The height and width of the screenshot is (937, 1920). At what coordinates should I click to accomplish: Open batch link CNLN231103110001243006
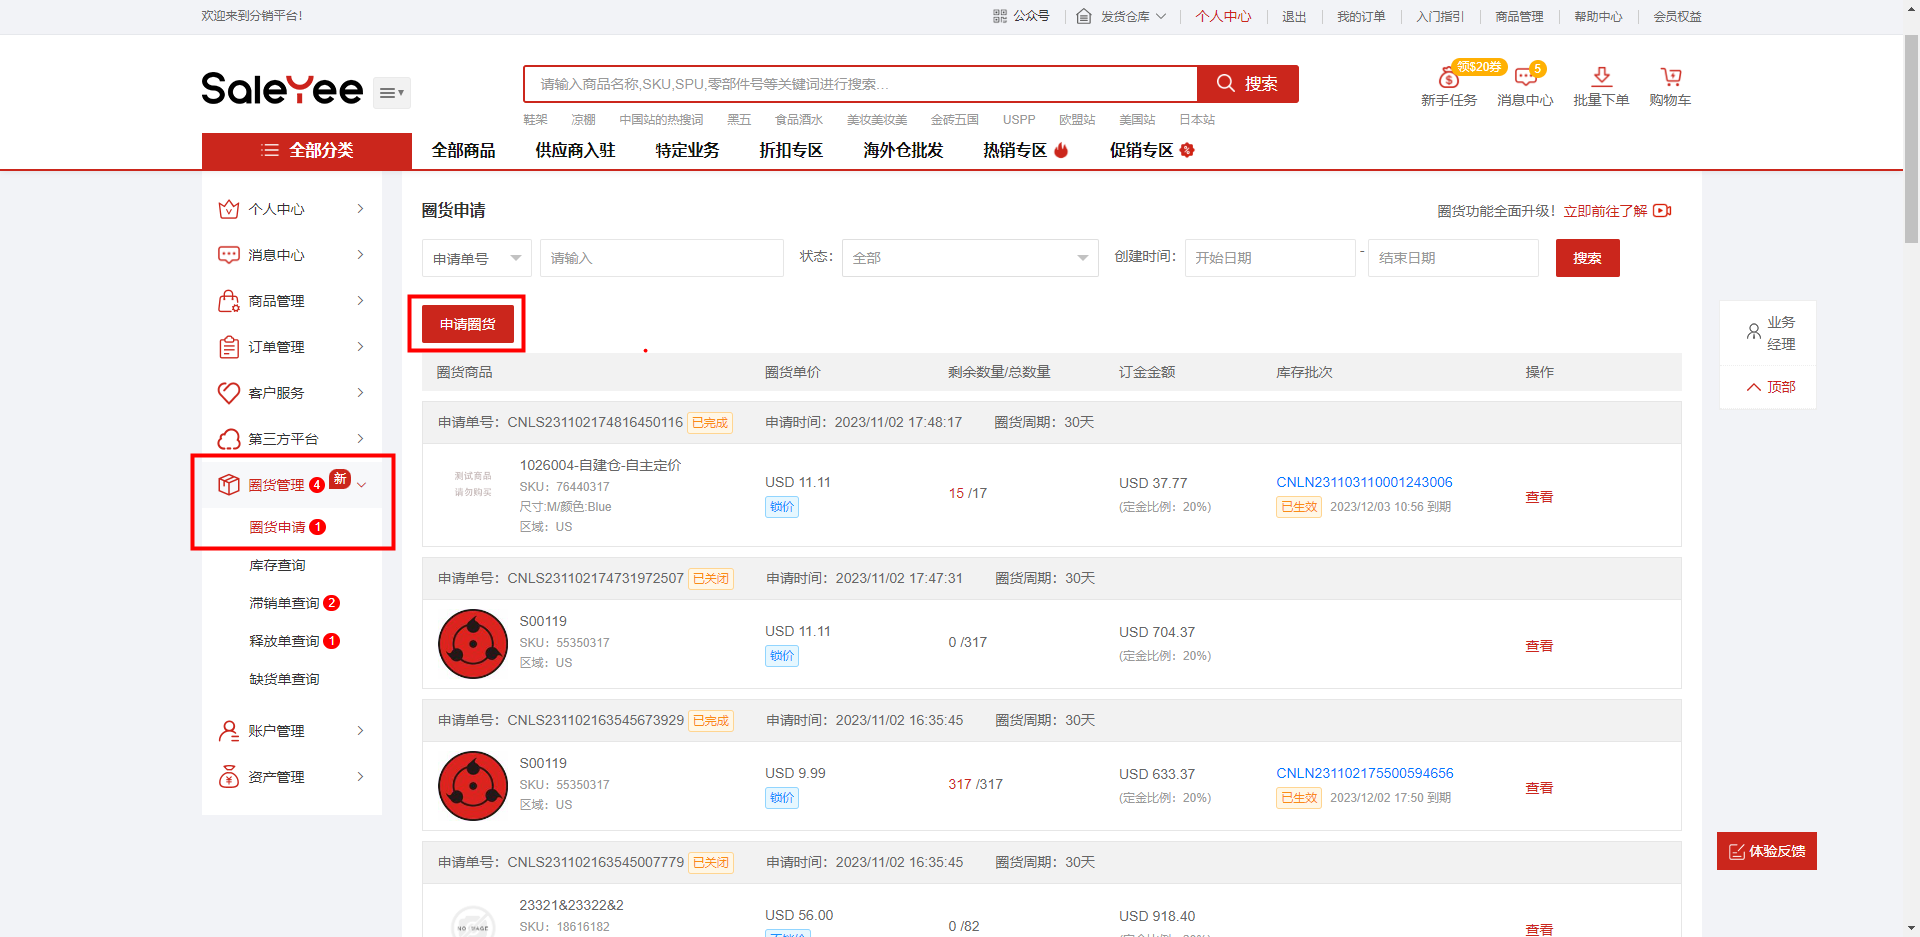coord(1364,482)
